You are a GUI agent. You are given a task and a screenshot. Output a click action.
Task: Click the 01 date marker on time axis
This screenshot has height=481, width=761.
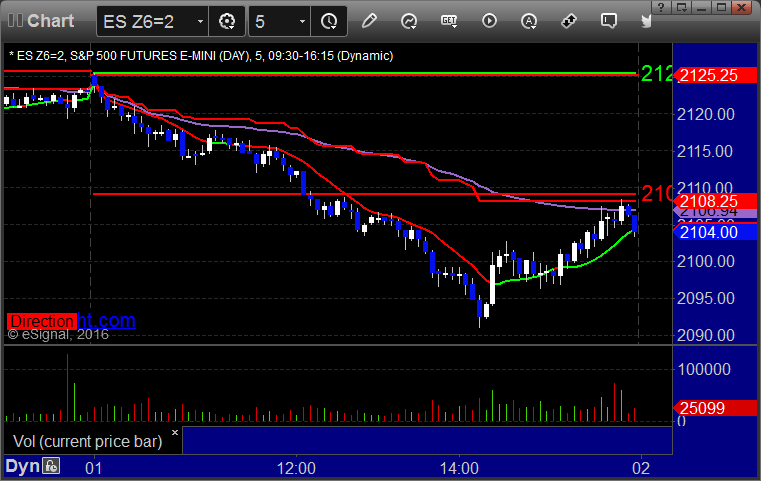point(94,468)
